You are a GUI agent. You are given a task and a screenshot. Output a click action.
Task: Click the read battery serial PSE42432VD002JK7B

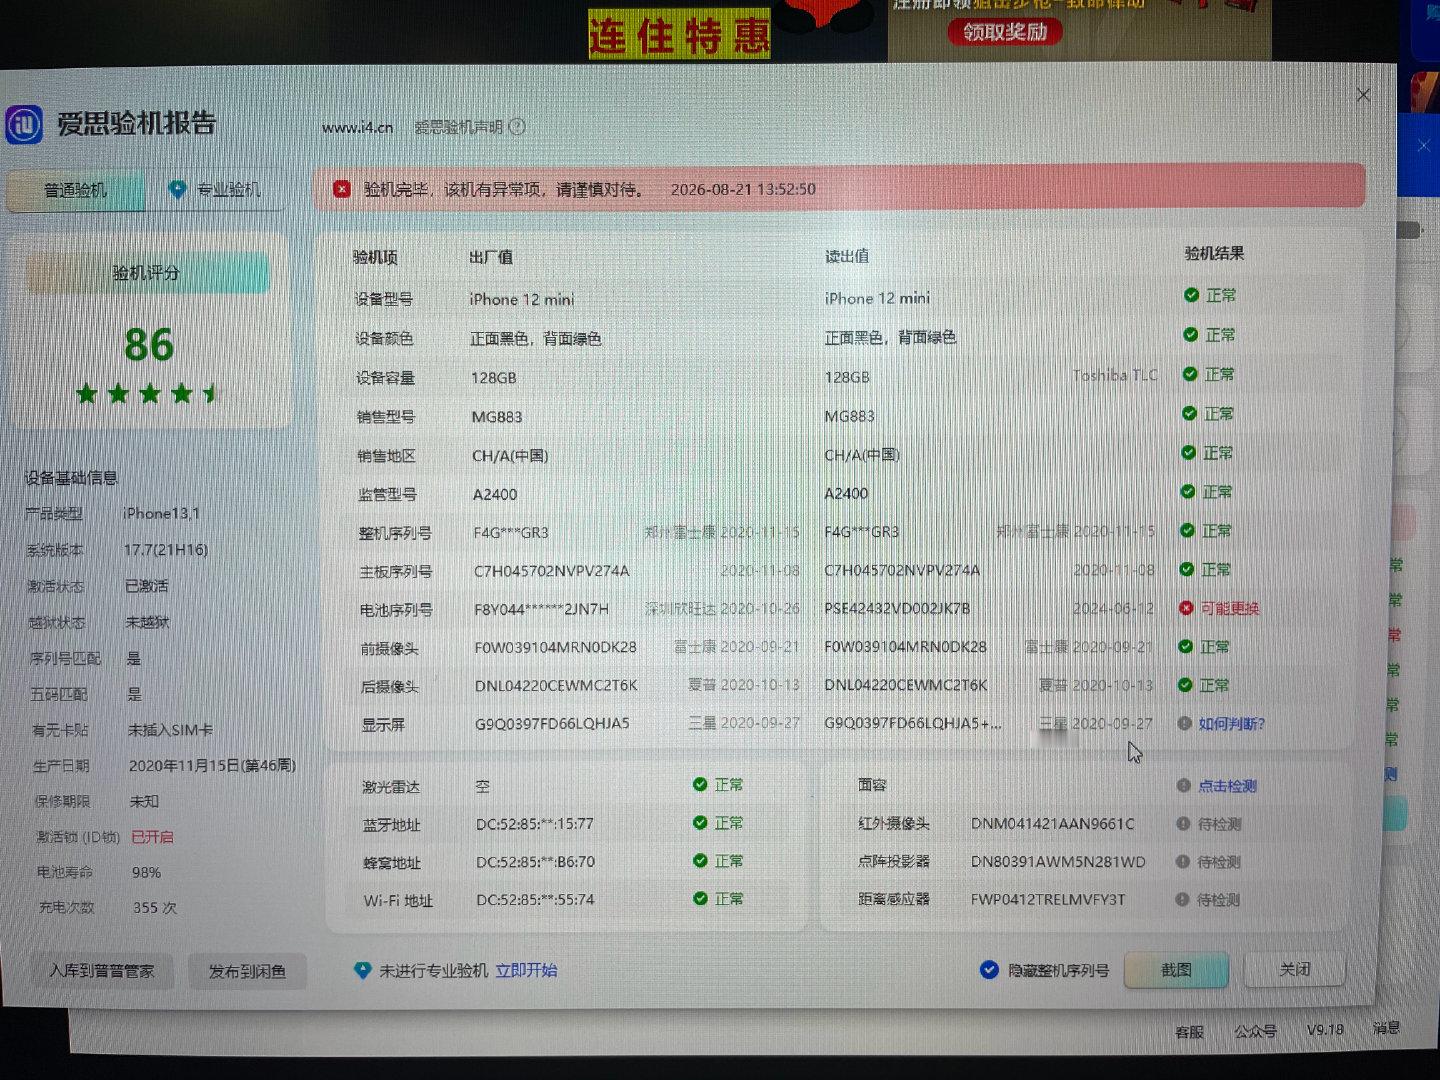[897, 608]
